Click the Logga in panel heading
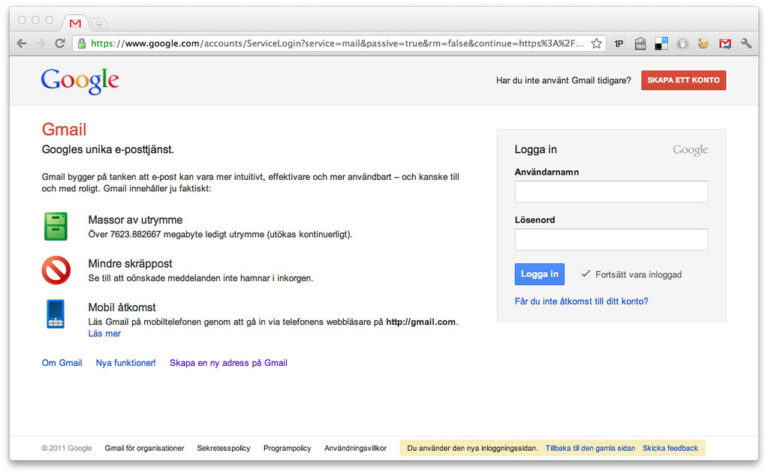 pos(535,149)
